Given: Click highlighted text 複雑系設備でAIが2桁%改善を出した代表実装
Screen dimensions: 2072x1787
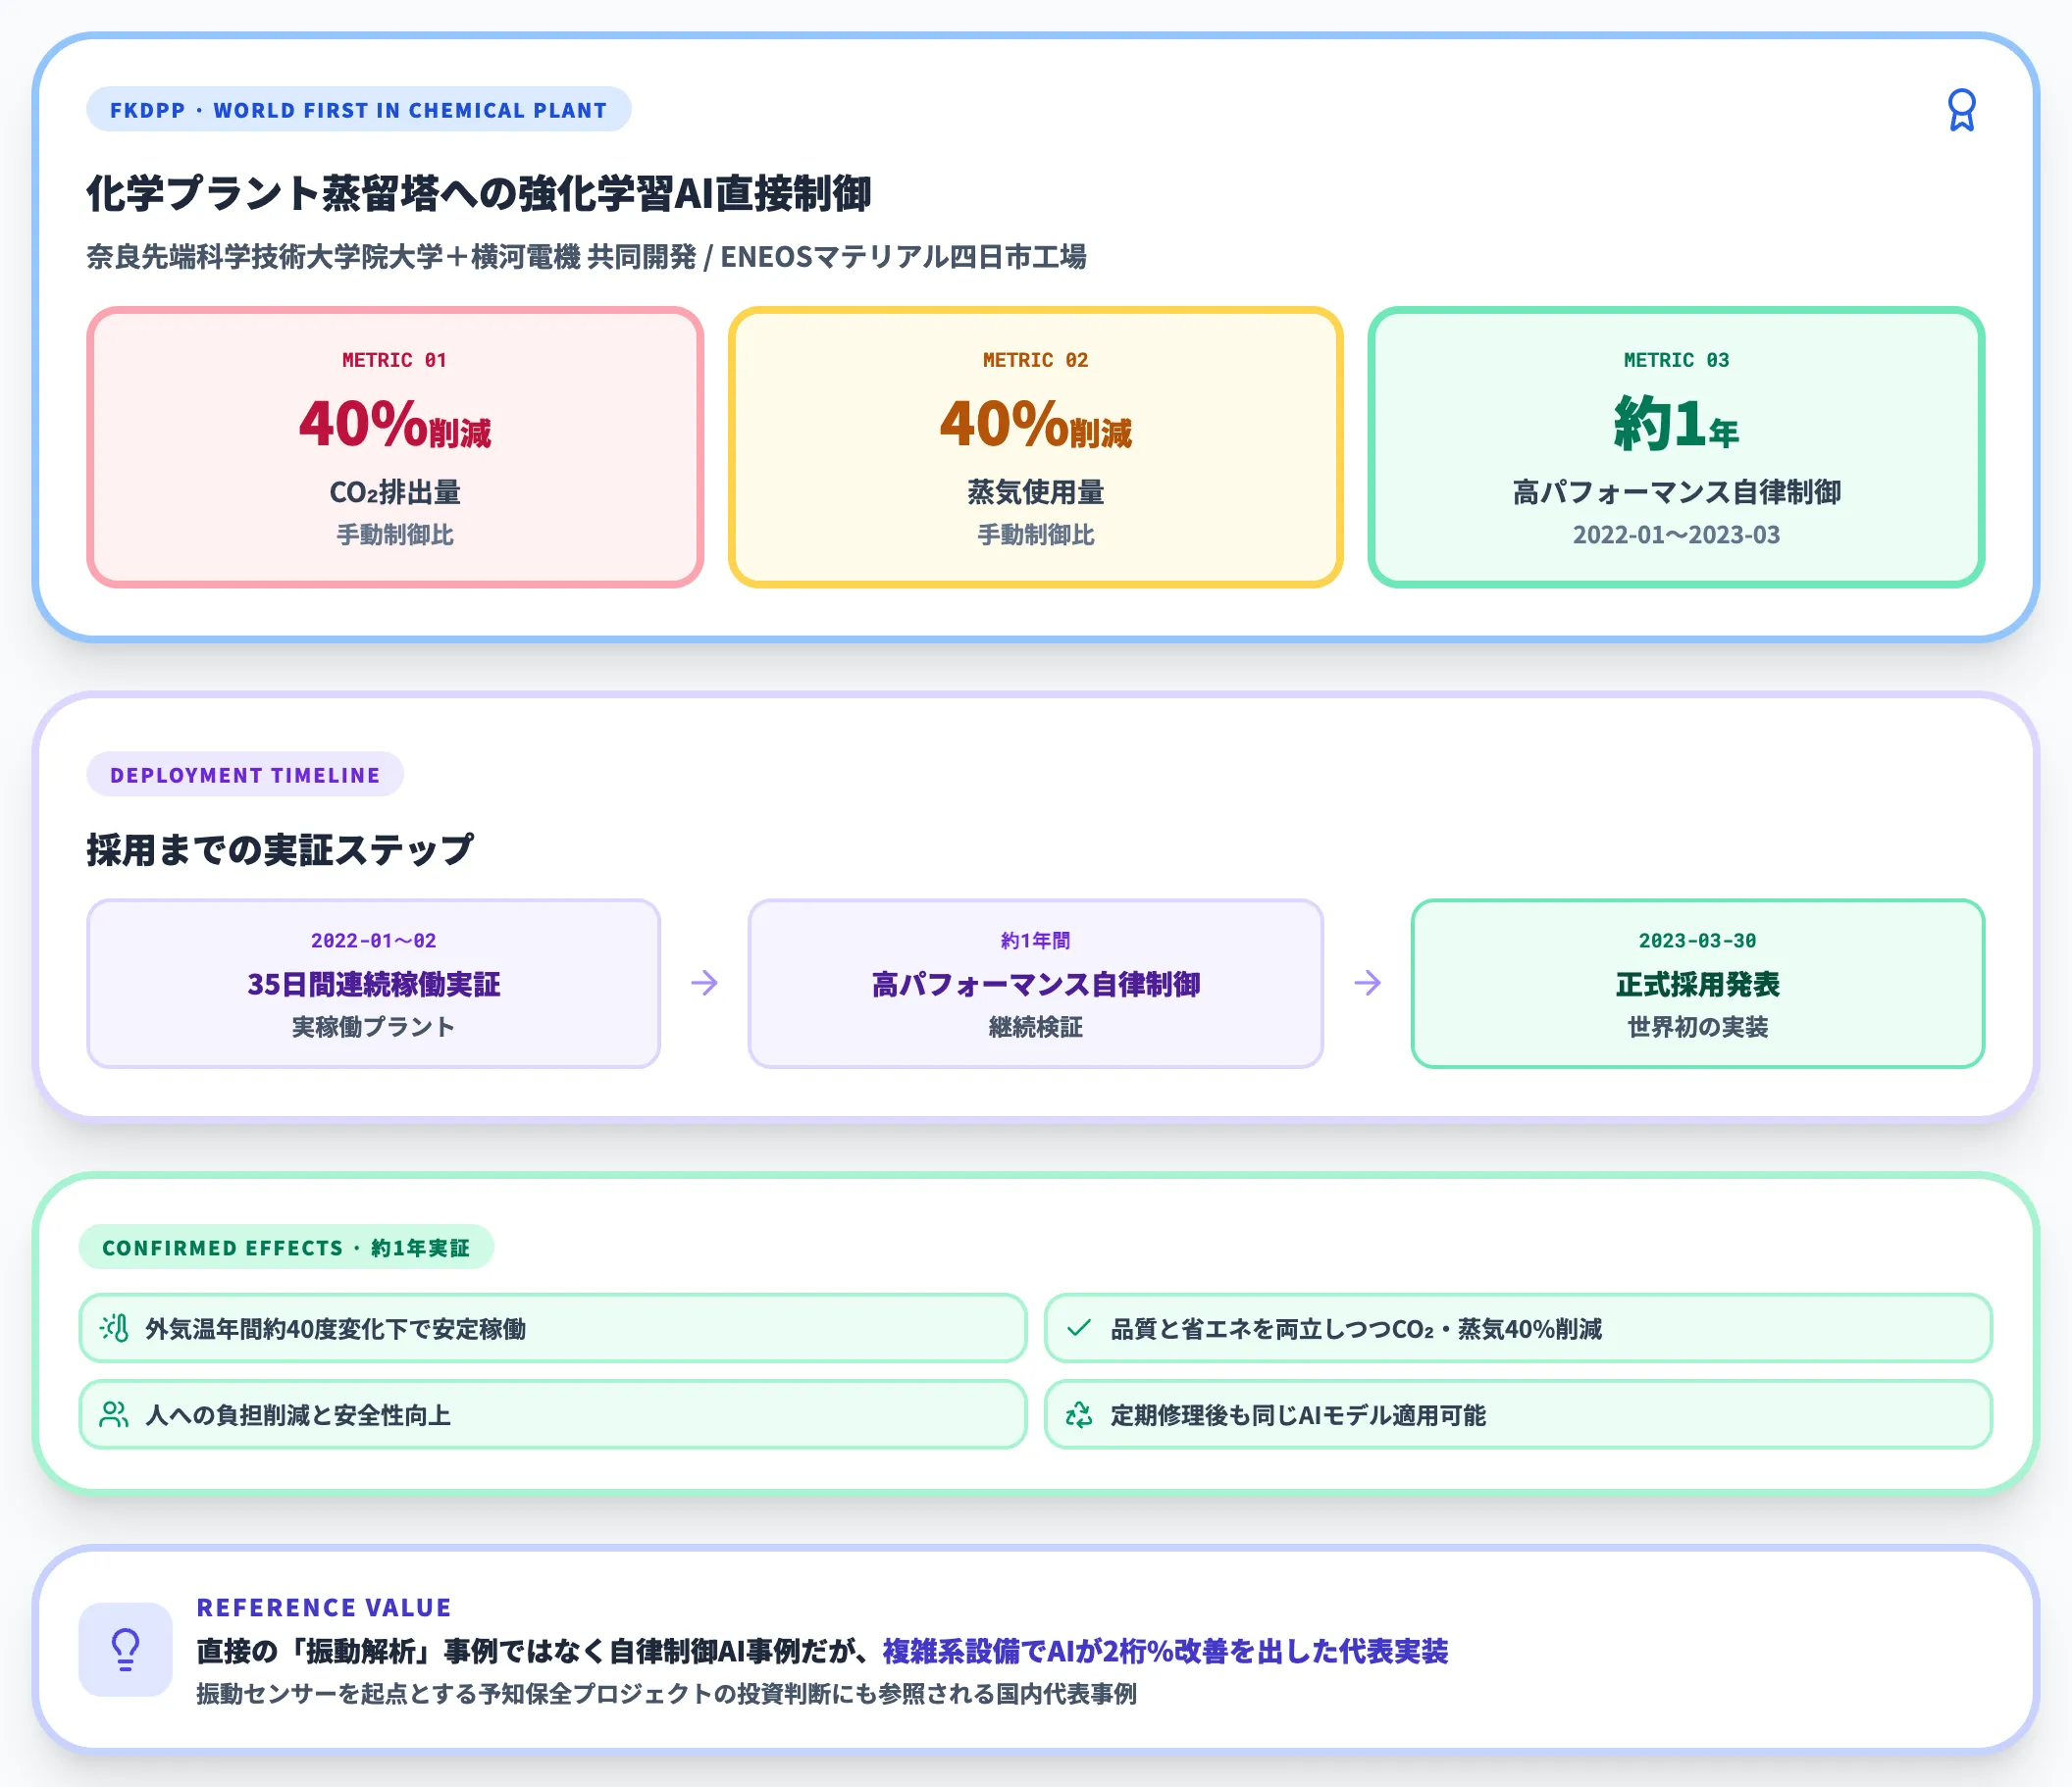Looking at the screenshot, I should 1165,1651.
